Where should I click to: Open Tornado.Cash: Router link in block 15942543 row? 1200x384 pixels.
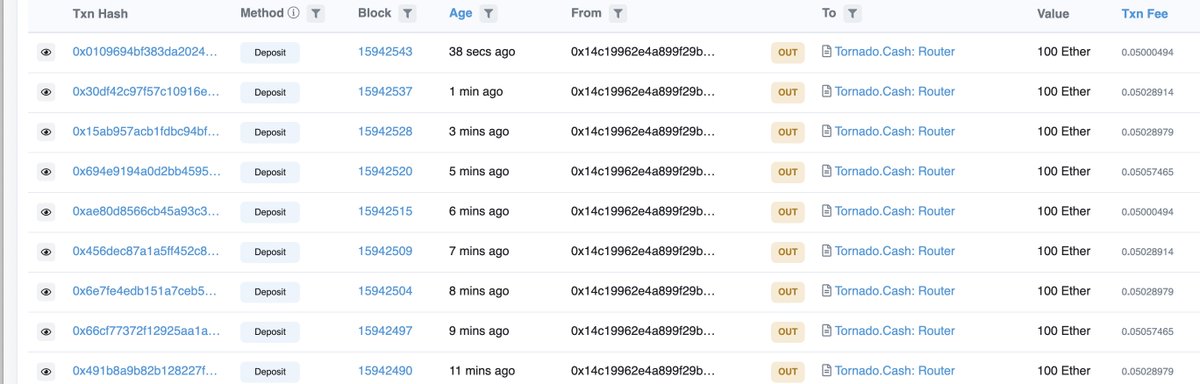pos(895,52)
